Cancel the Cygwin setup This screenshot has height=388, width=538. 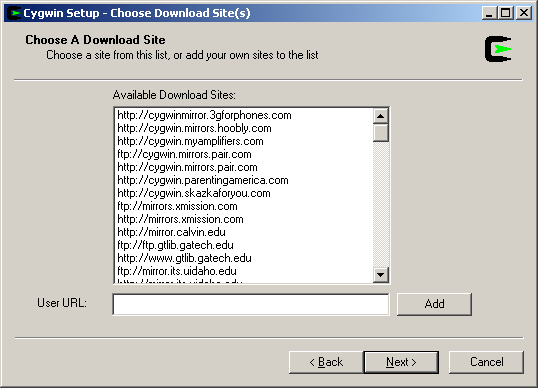486,362
